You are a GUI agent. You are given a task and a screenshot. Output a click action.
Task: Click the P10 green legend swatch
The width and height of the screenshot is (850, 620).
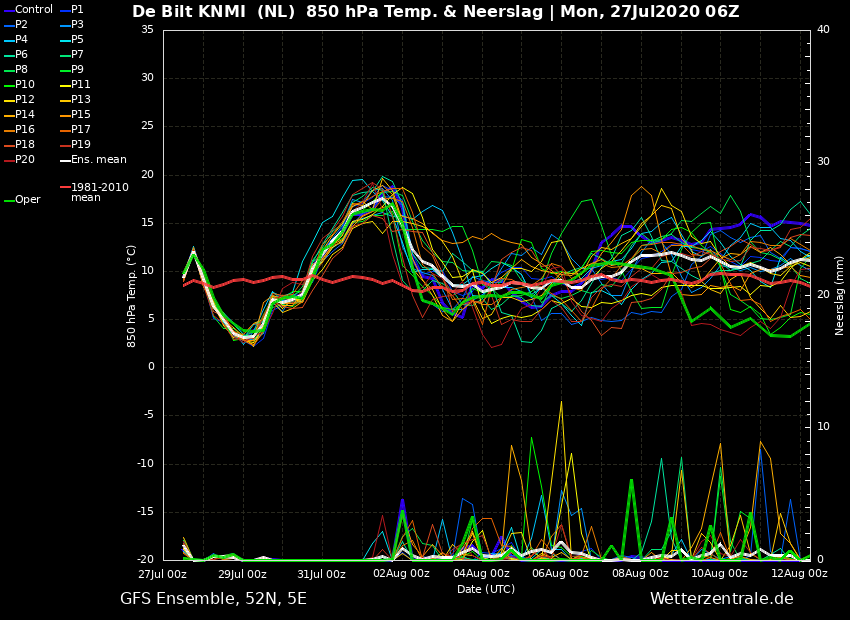[9, 85]
